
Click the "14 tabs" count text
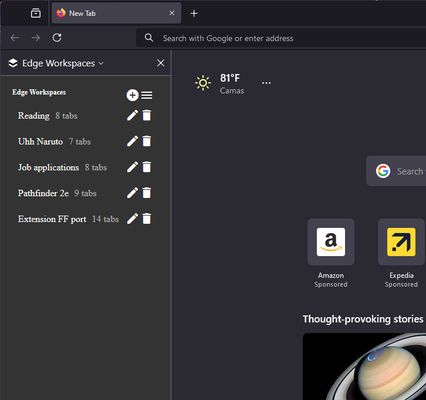(x=105, y=219)
